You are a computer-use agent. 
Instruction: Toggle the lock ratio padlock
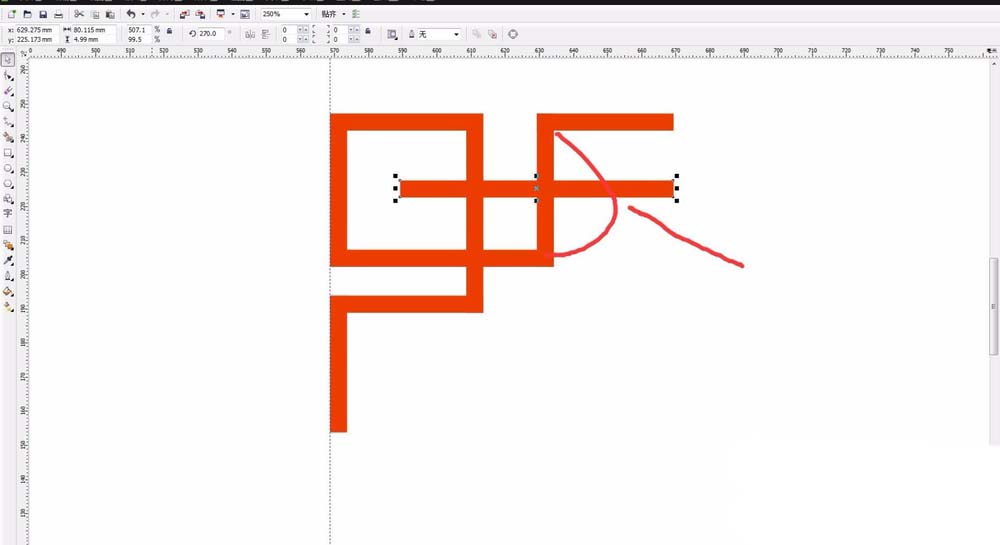pyautogui.click(x=170, y=31)
